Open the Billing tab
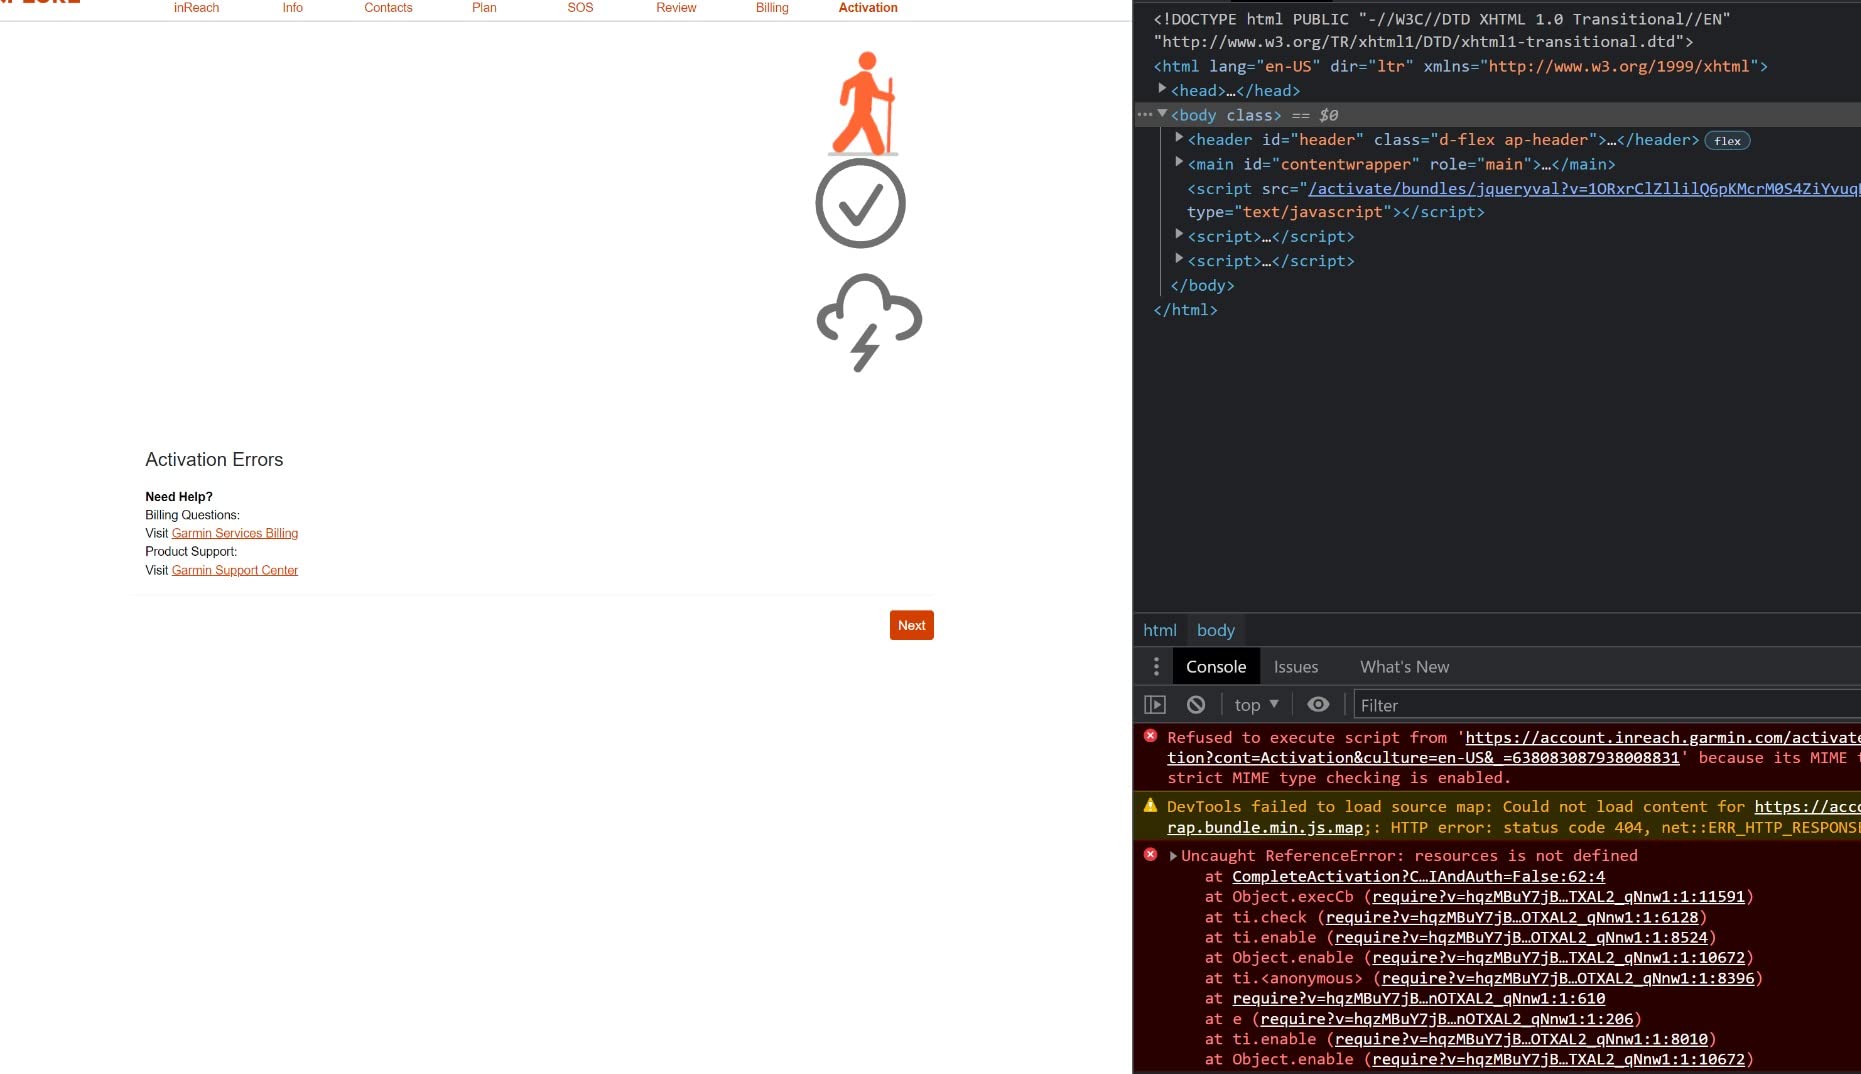The width and height of the screenshot is (1861, 1074). [x=772, y=8]
